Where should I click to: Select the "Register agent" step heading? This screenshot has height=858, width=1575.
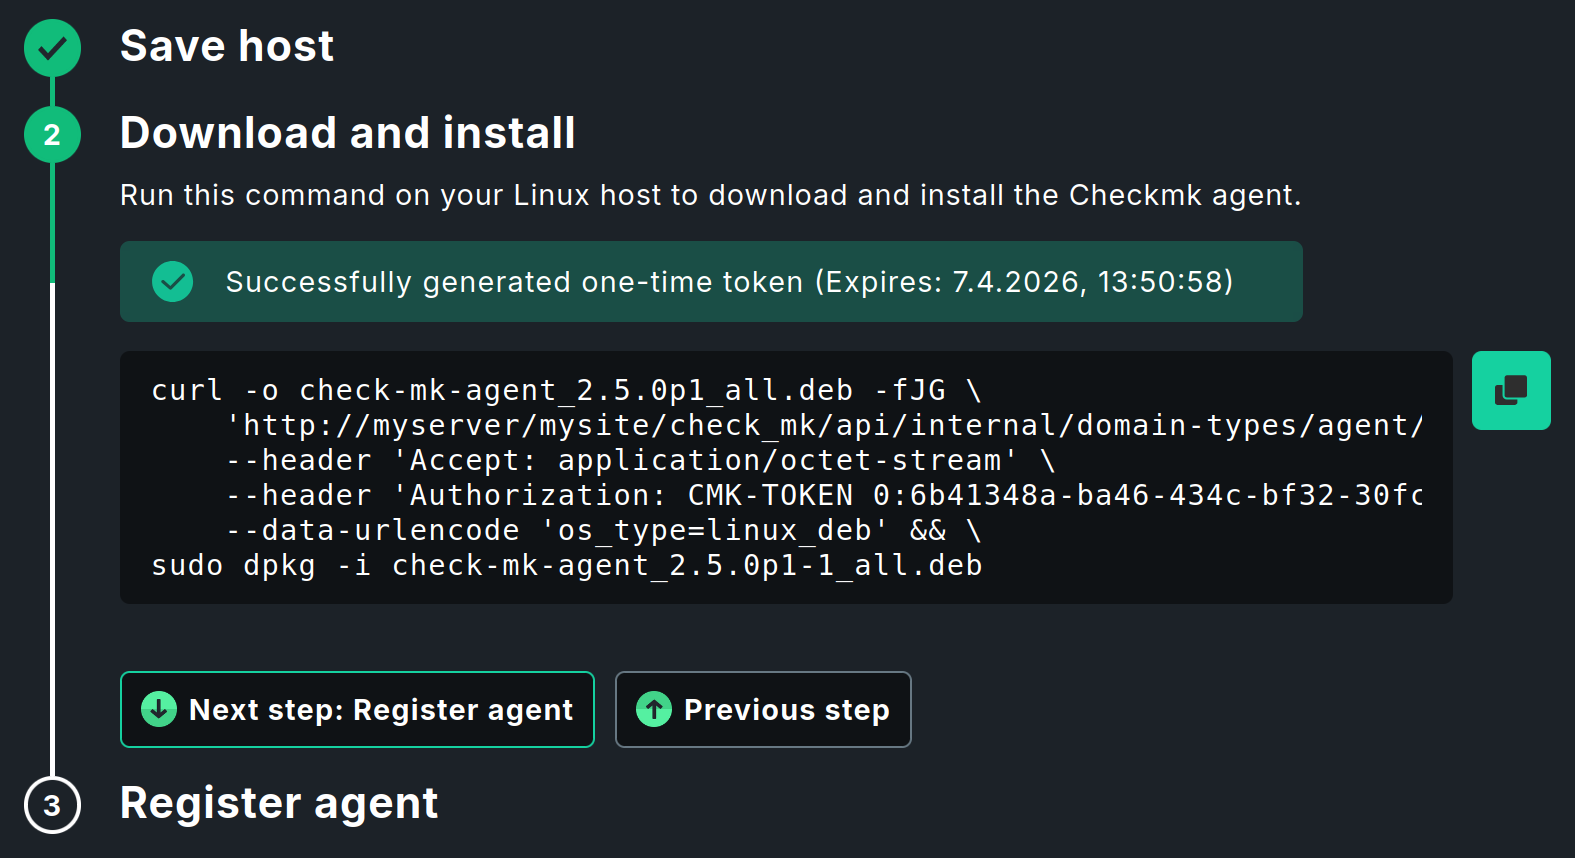279,804
